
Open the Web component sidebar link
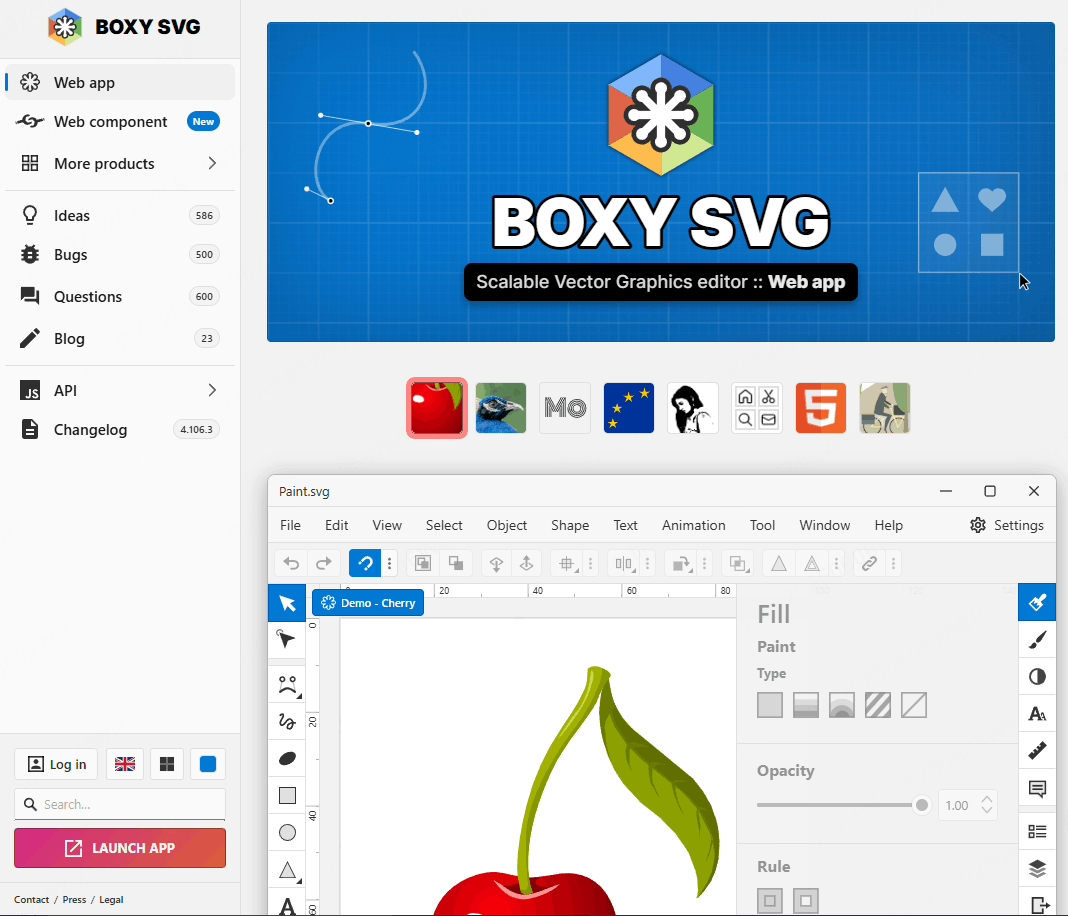pos(120,122)
